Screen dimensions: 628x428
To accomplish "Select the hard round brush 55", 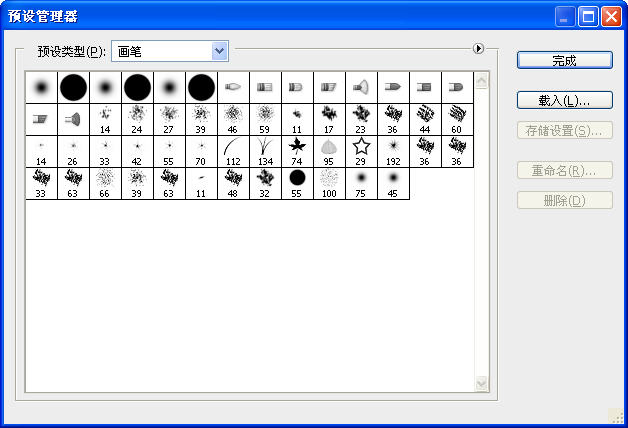I will [297, 181].
